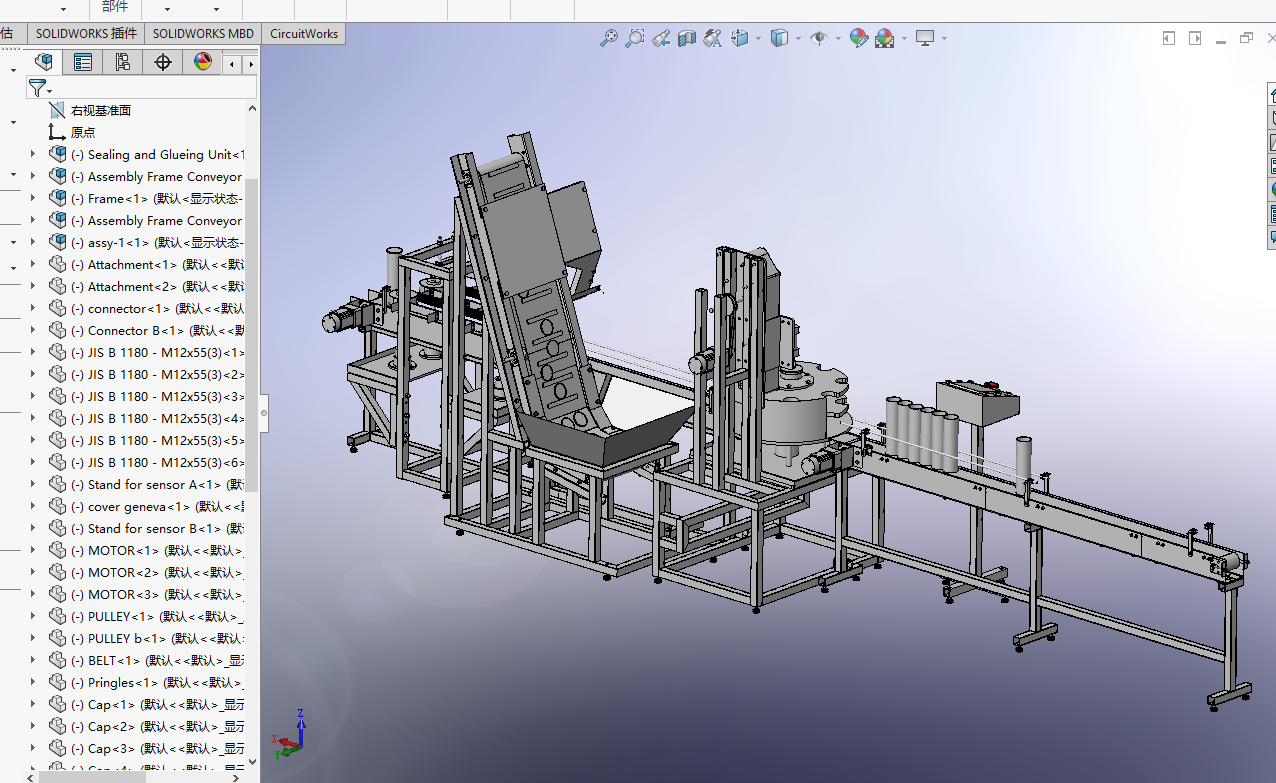Switch to the DisplayManager color ball tab

pos(203,62)
